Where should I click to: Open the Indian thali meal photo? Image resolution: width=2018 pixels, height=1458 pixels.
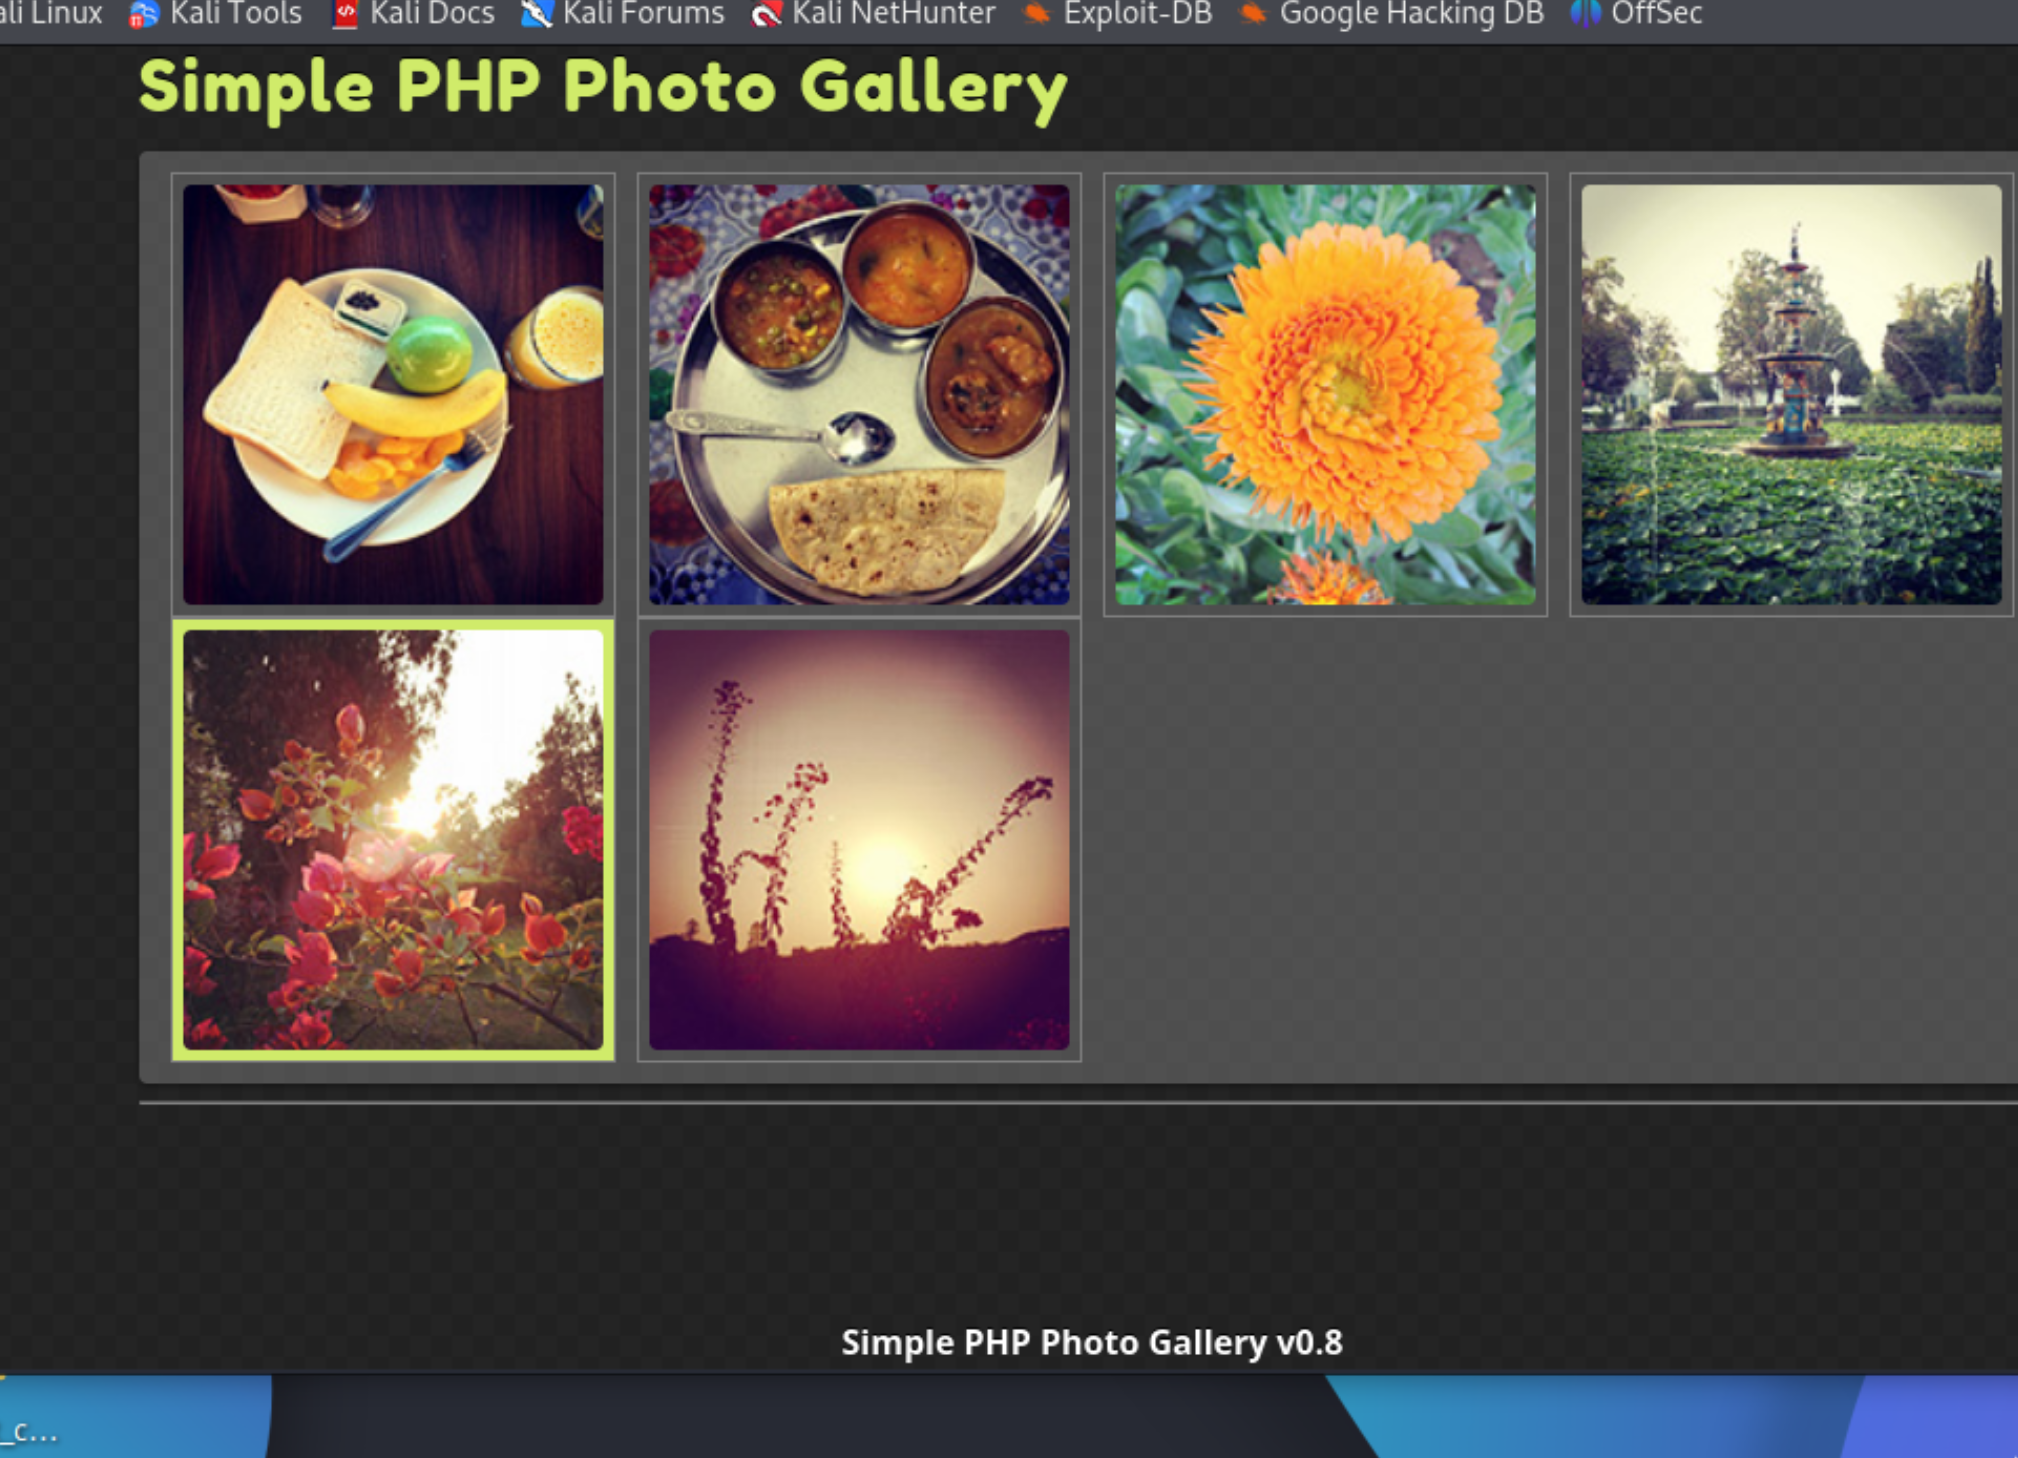point(859,394)
